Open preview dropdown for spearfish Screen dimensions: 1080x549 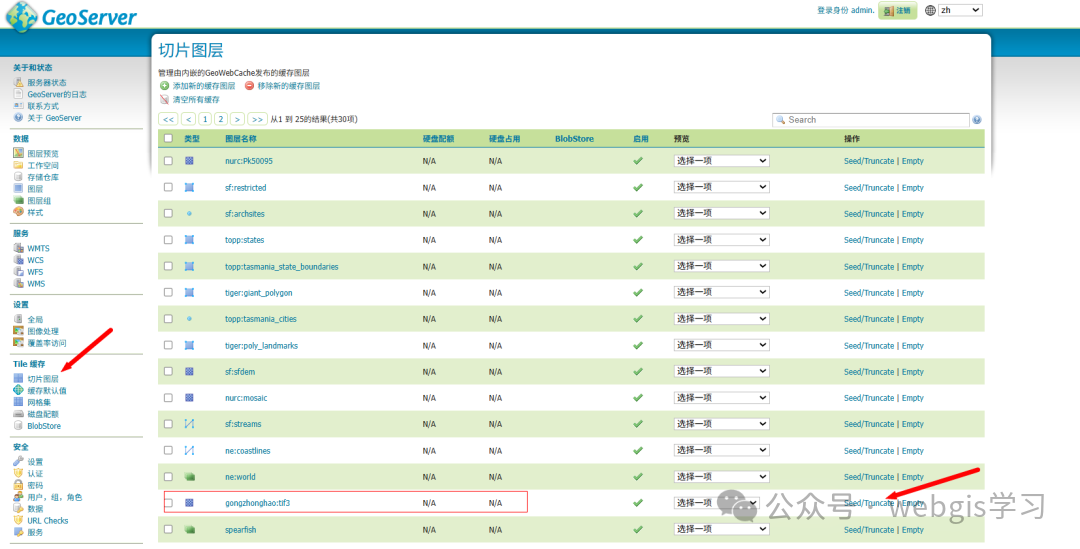[721, 529]
